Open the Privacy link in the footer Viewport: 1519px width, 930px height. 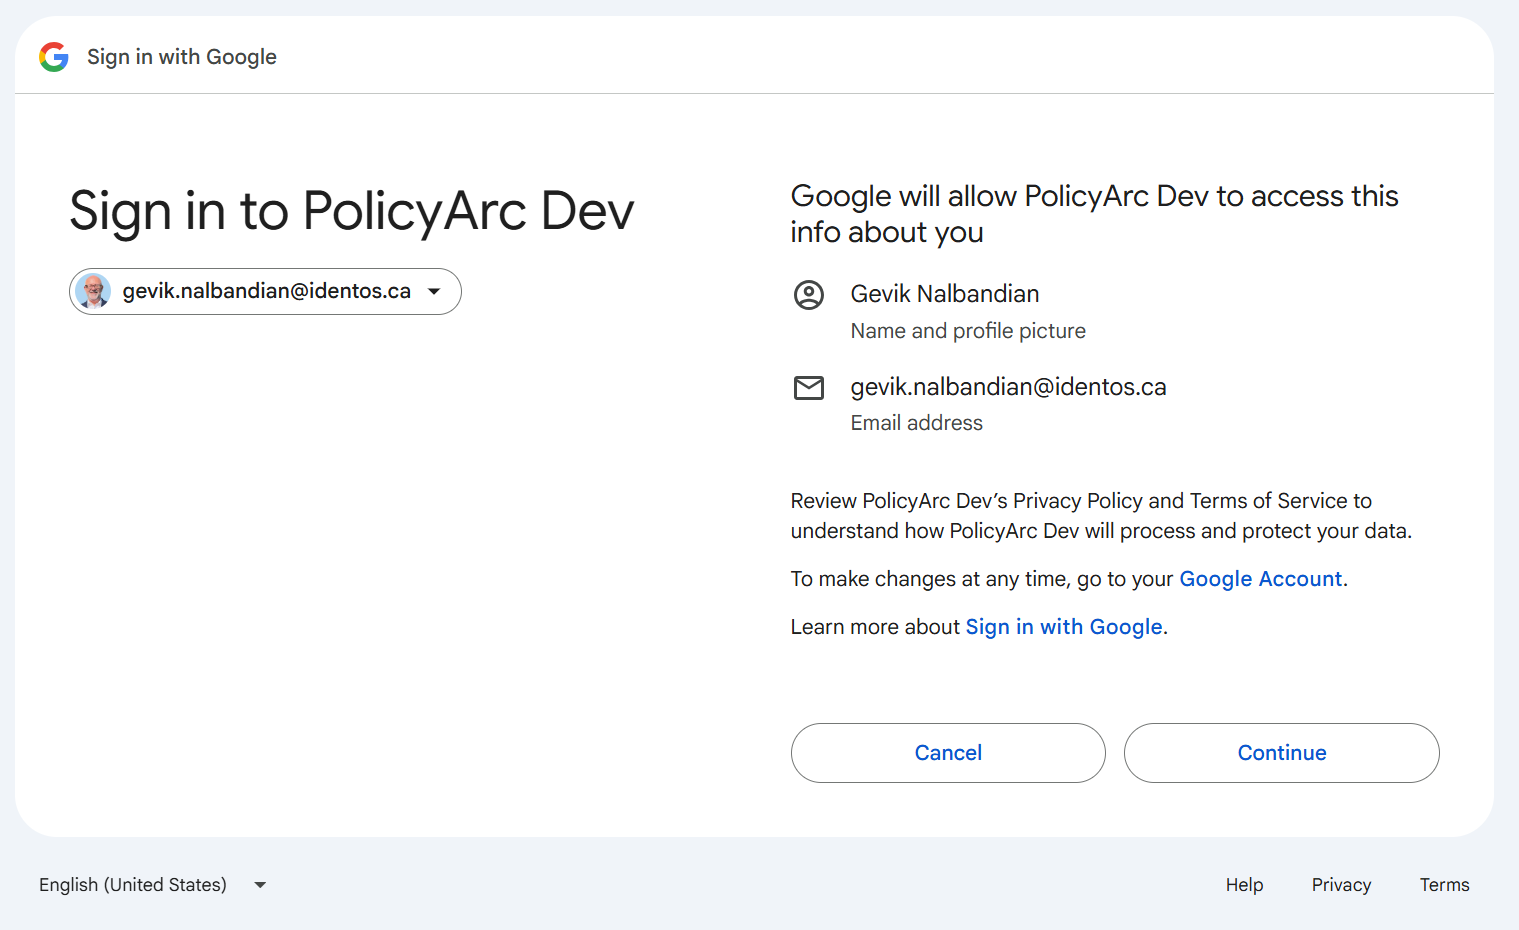pos(1342,885)
